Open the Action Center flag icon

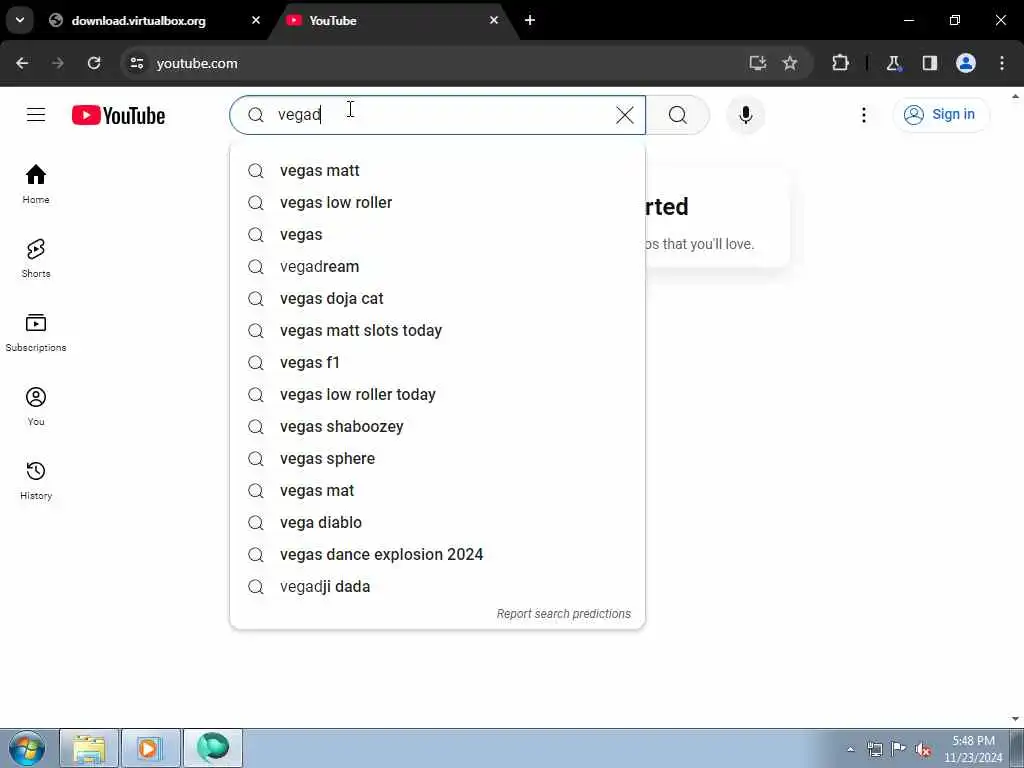point(899,749)
